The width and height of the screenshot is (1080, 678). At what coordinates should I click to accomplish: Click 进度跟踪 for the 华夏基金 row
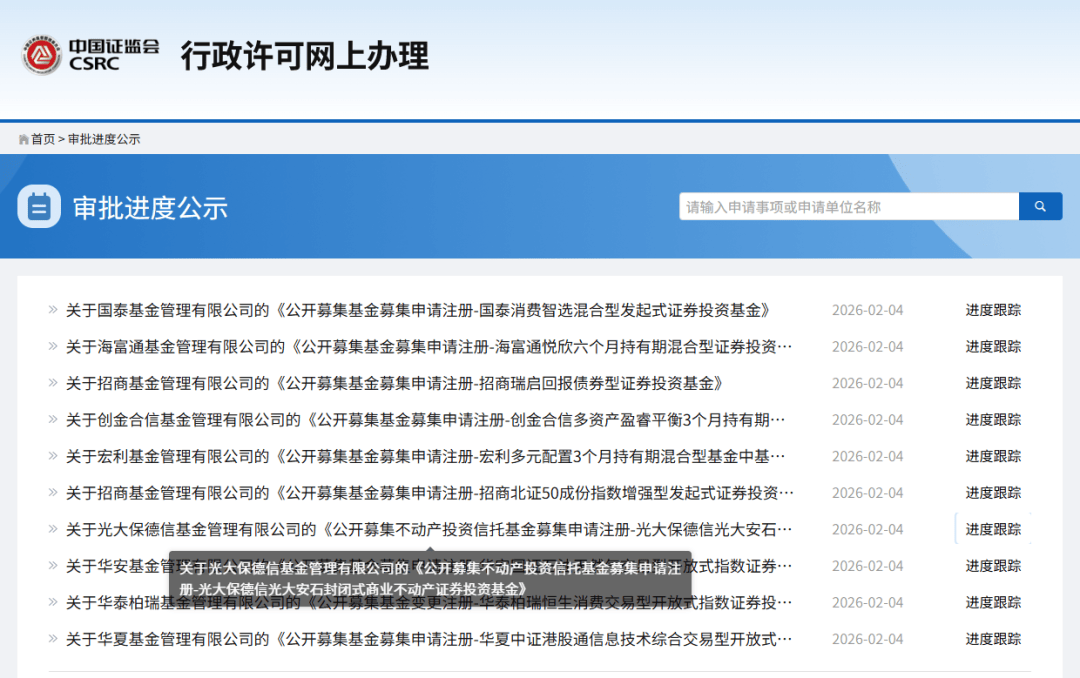click(992, 639)
